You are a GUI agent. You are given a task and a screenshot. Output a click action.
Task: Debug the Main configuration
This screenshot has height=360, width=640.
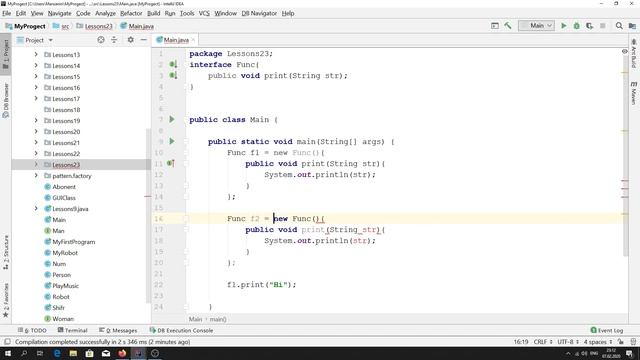(x=576, y=26)
